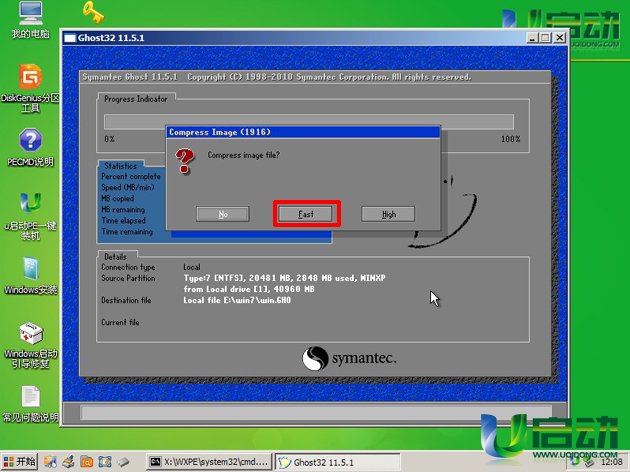Click the Statistics panel heading

(x=121, y=166)
